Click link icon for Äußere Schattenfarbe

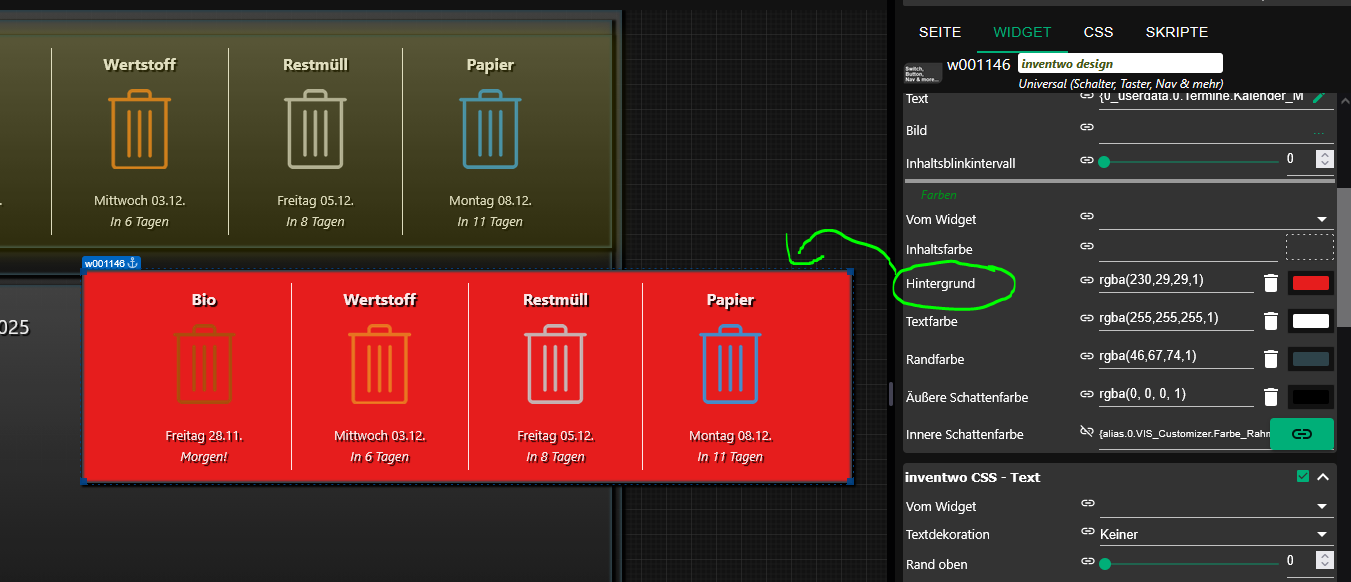coord(1087,393)
